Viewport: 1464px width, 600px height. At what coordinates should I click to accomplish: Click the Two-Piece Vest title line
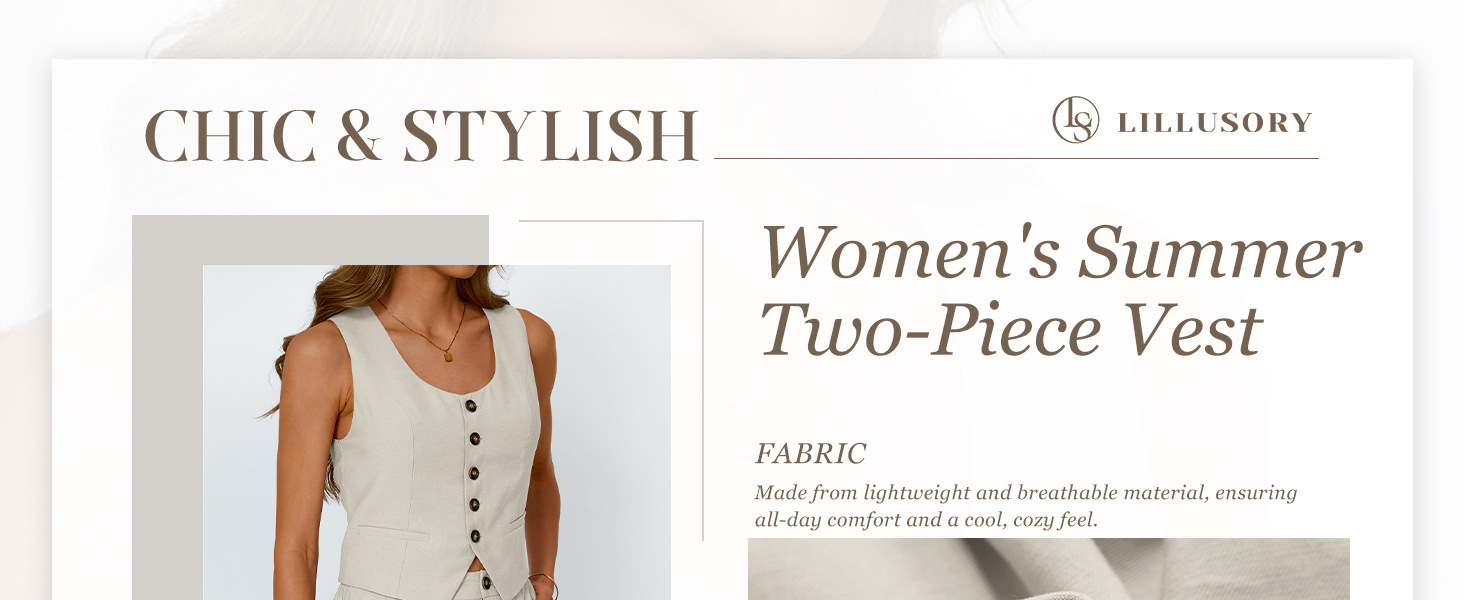[1011, 329]
